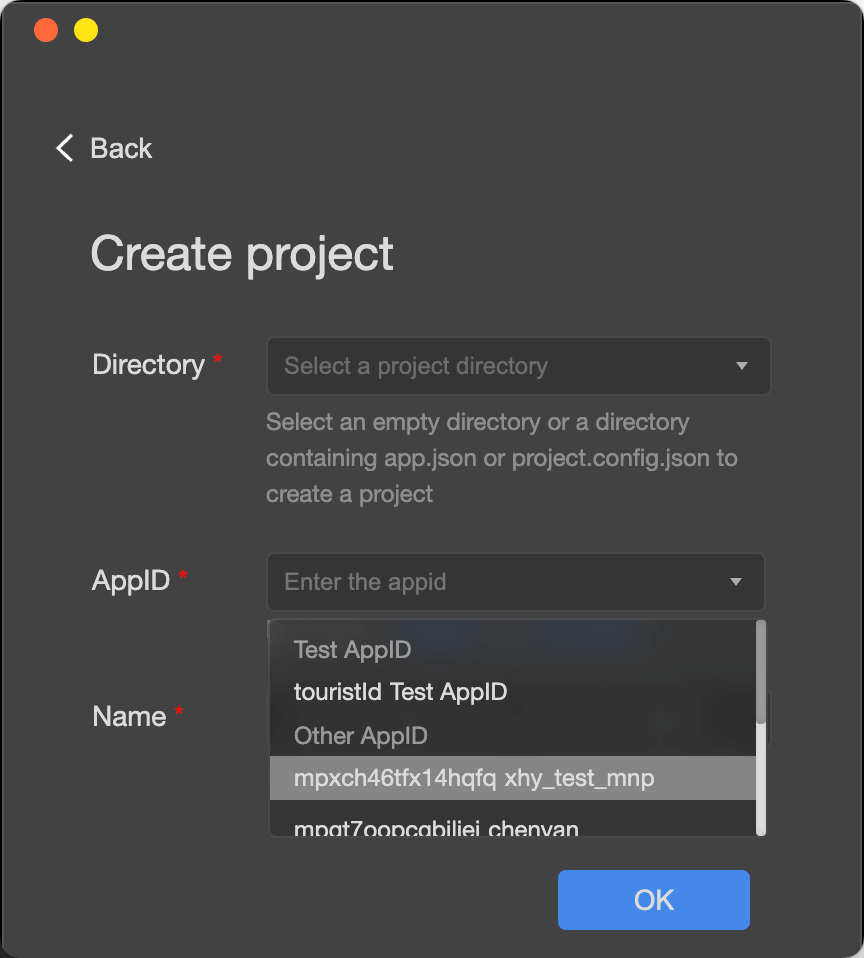
Task: Click the AppID field label
Action: 131,581
